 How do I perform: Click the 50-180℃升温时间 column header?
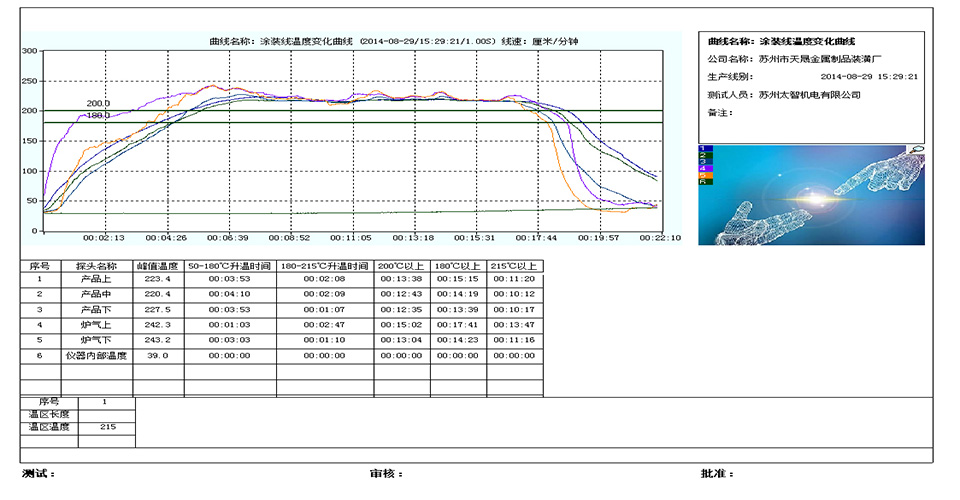230,266
